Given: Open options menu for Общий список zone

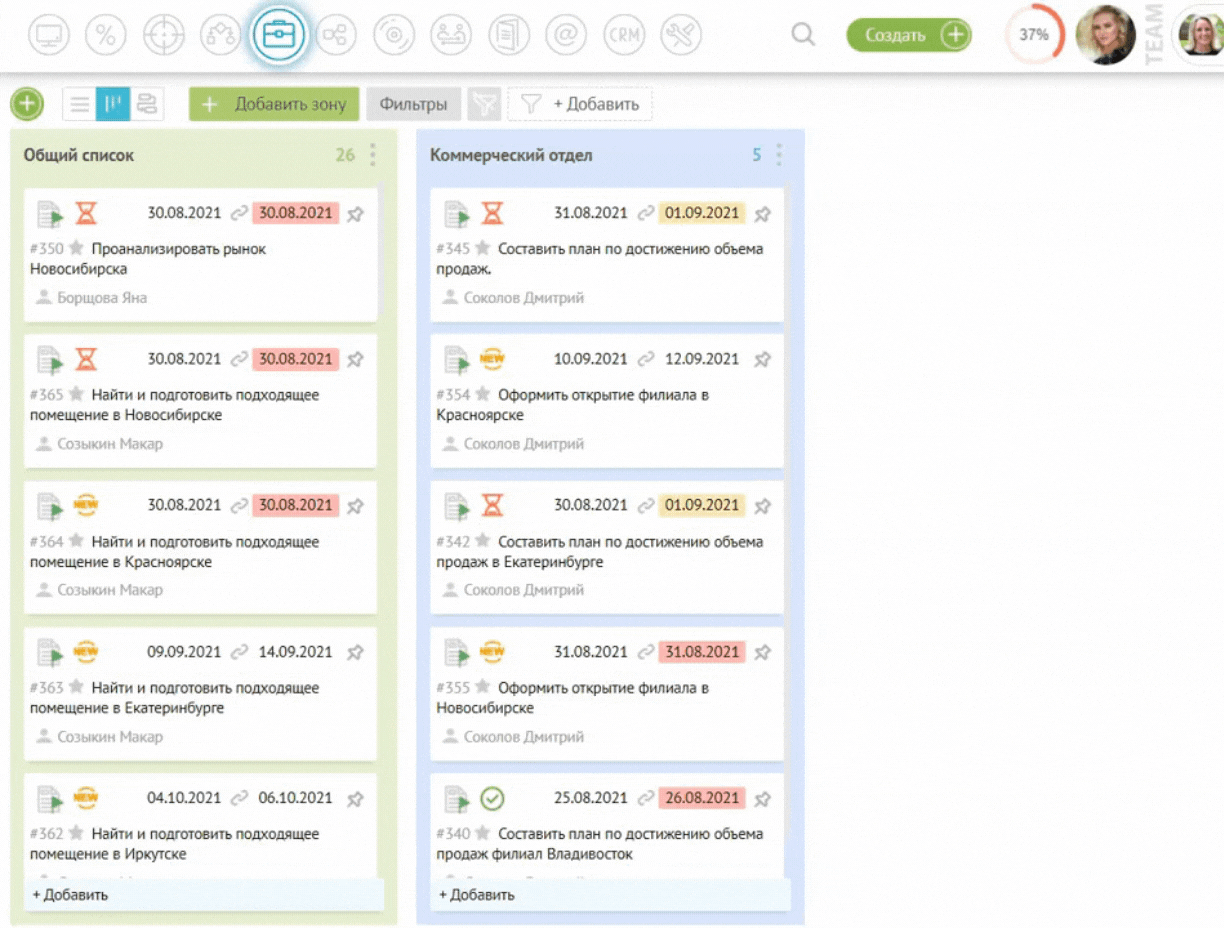Looking at the screenshot, I should (371, 155).
